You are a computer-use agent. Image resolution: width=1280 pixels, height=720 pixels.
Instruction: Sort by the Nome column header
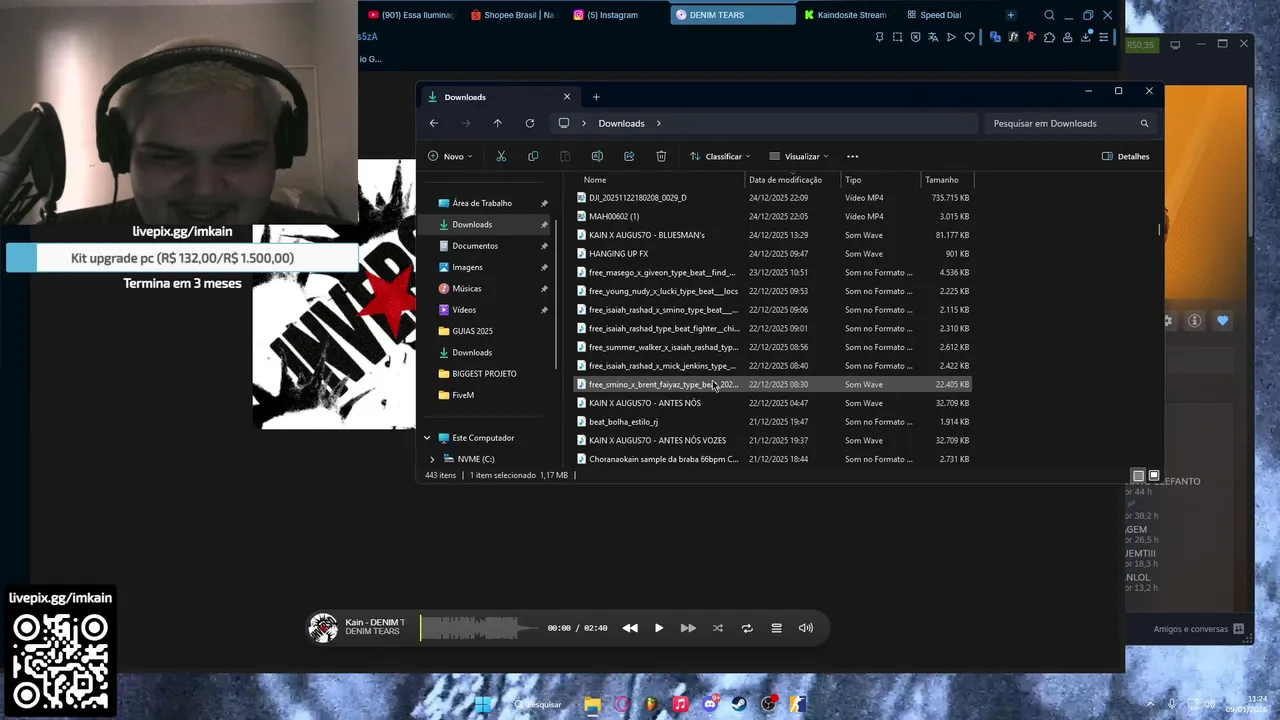click(x=660, y=180)
